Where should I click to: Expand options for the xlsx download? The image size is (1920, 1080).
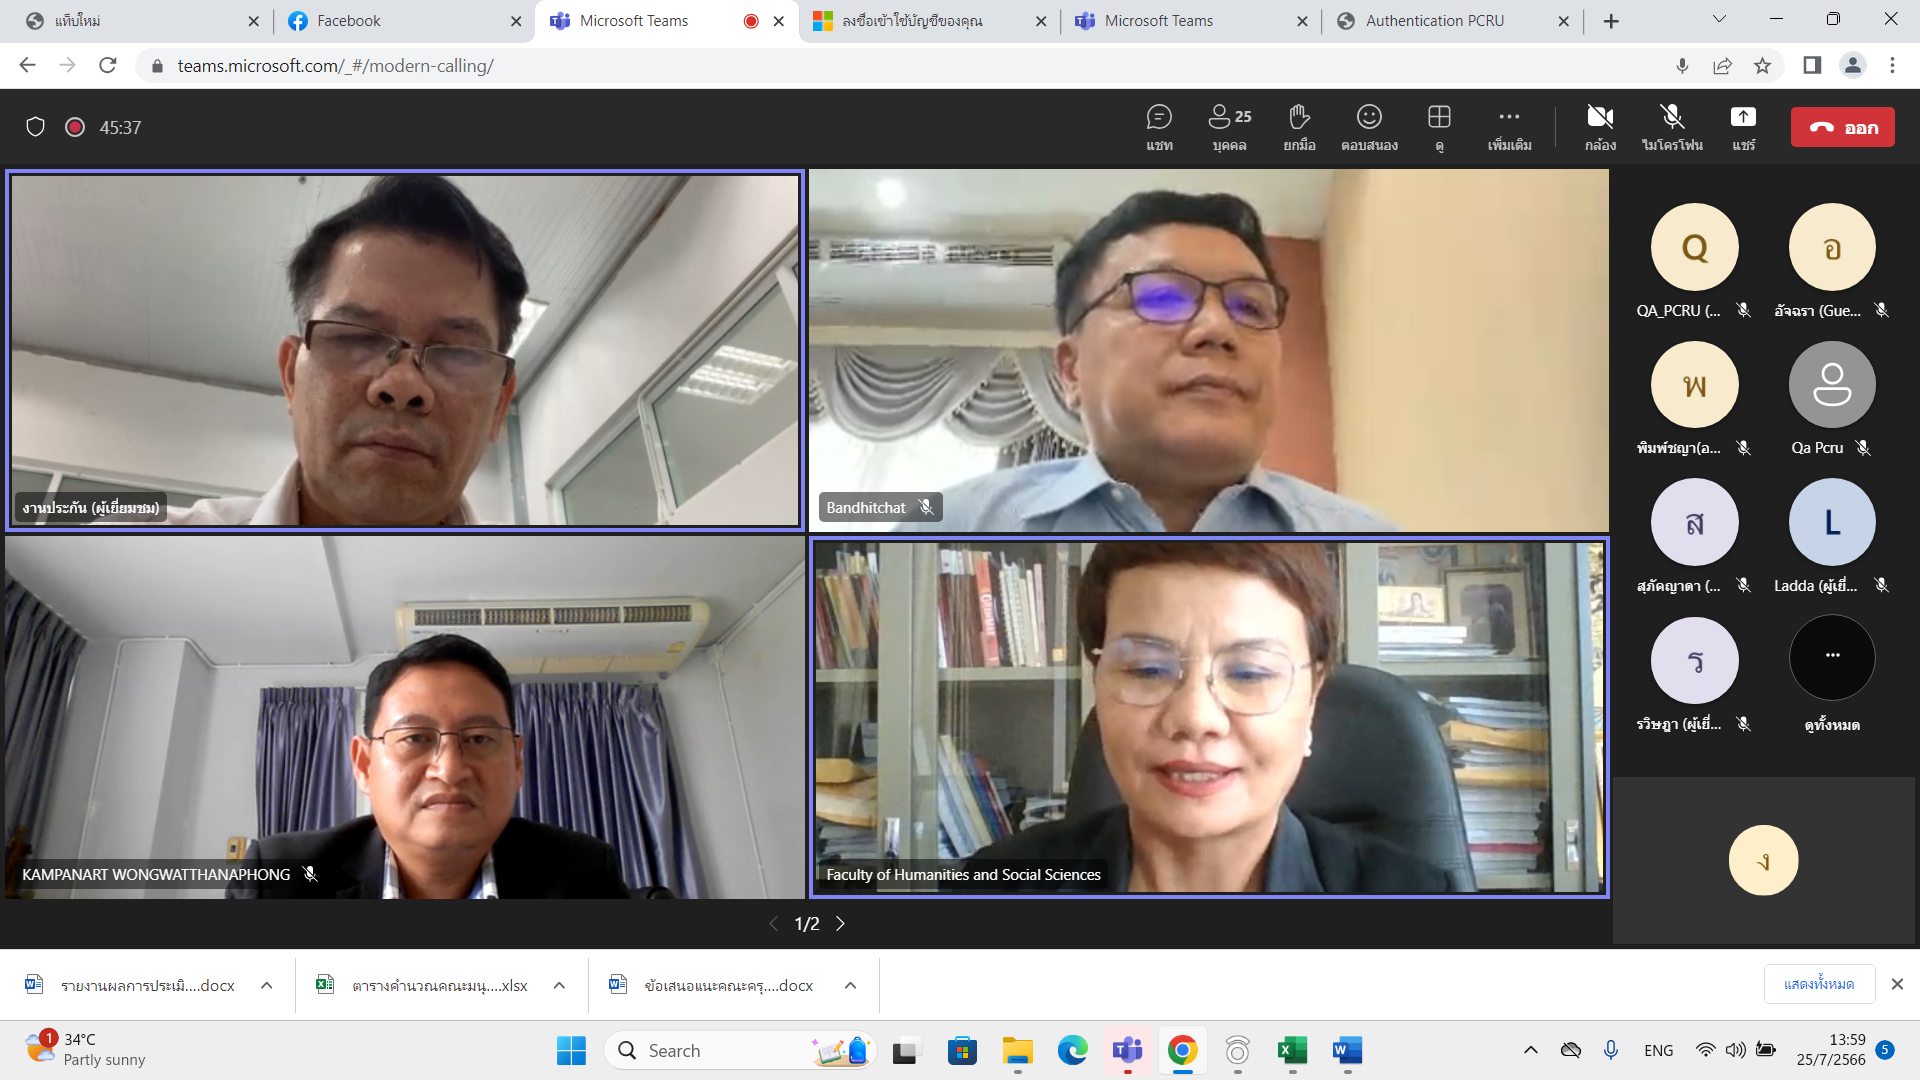pos(559,986)
